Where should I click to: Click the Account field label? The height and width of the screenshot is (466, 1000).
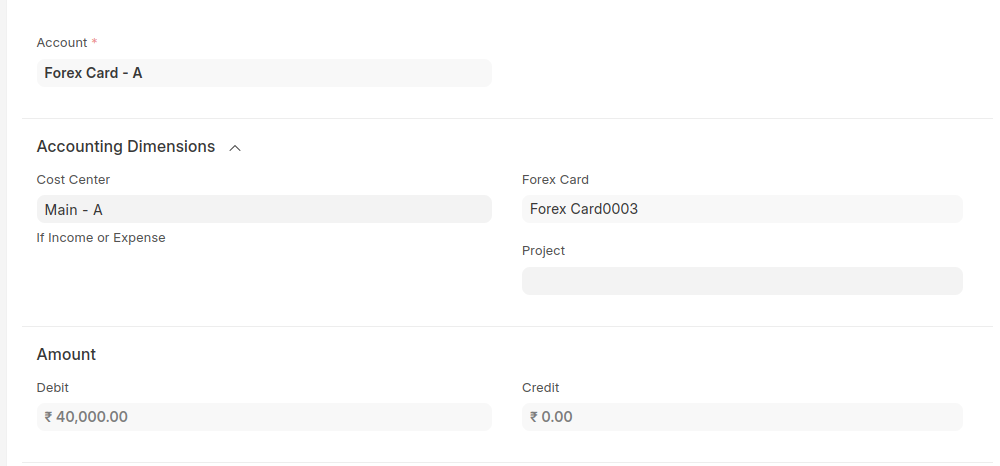[62, 43]
